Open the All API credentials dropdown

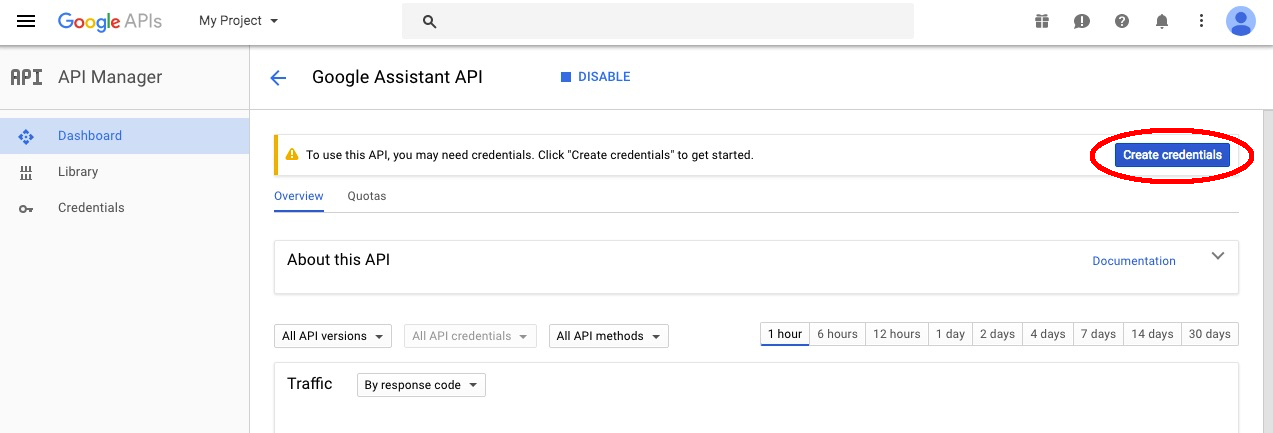[x=470, y=336]
